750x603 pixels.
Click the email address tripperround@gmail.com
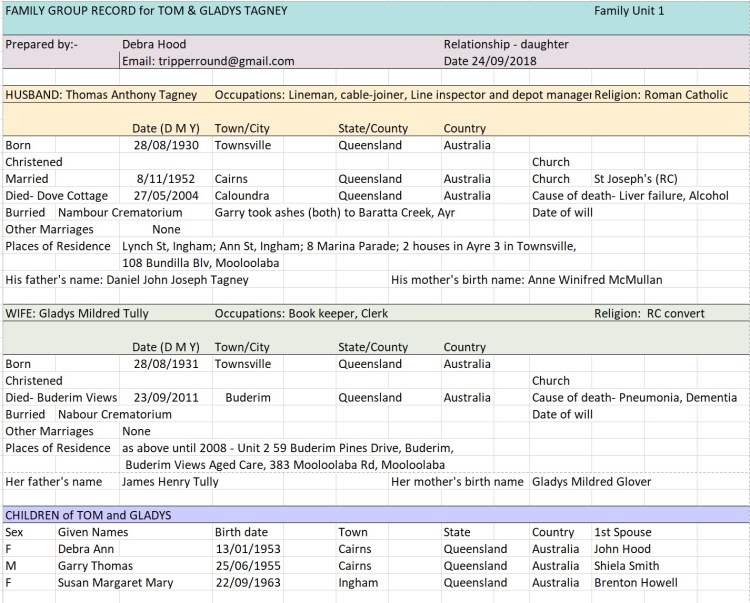point(208,61)
